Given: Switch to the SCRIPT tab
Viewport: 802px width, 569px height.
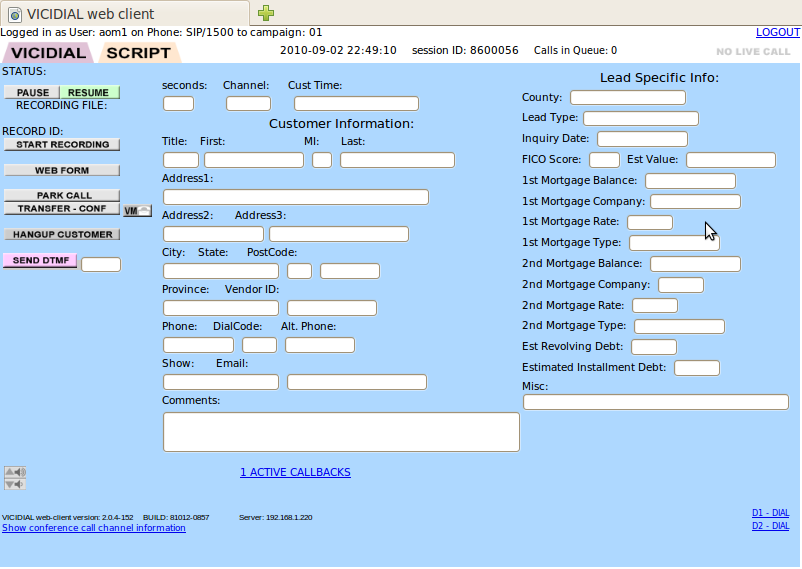Looking at the screenshot, I should (x=138, y=53).
